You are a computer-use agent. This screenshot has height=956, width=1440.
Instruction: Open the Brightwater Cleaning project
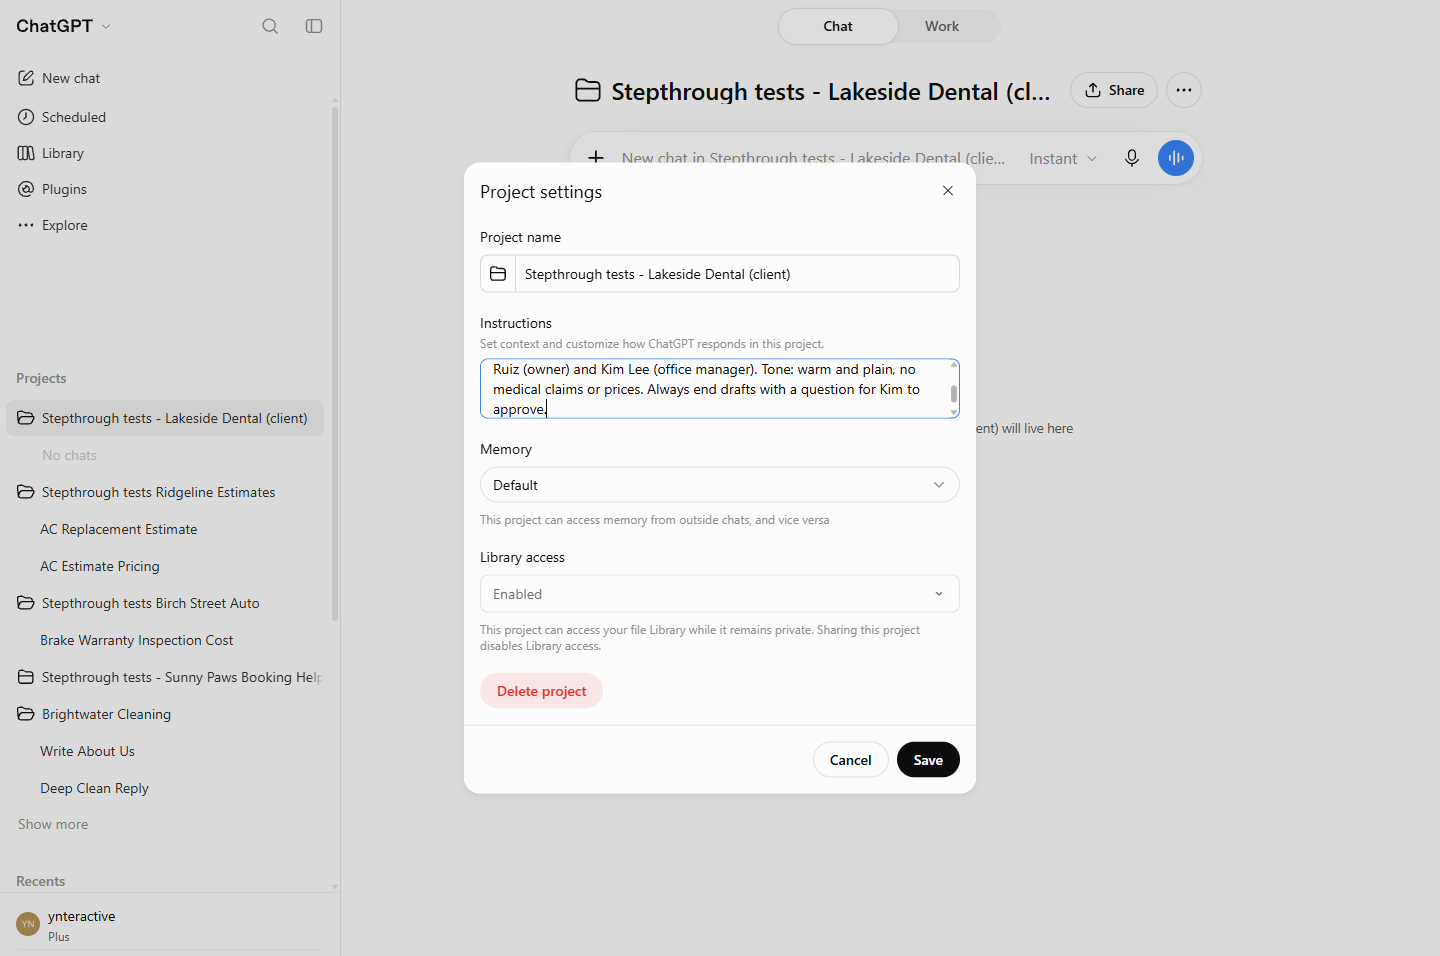coord(165,714)
